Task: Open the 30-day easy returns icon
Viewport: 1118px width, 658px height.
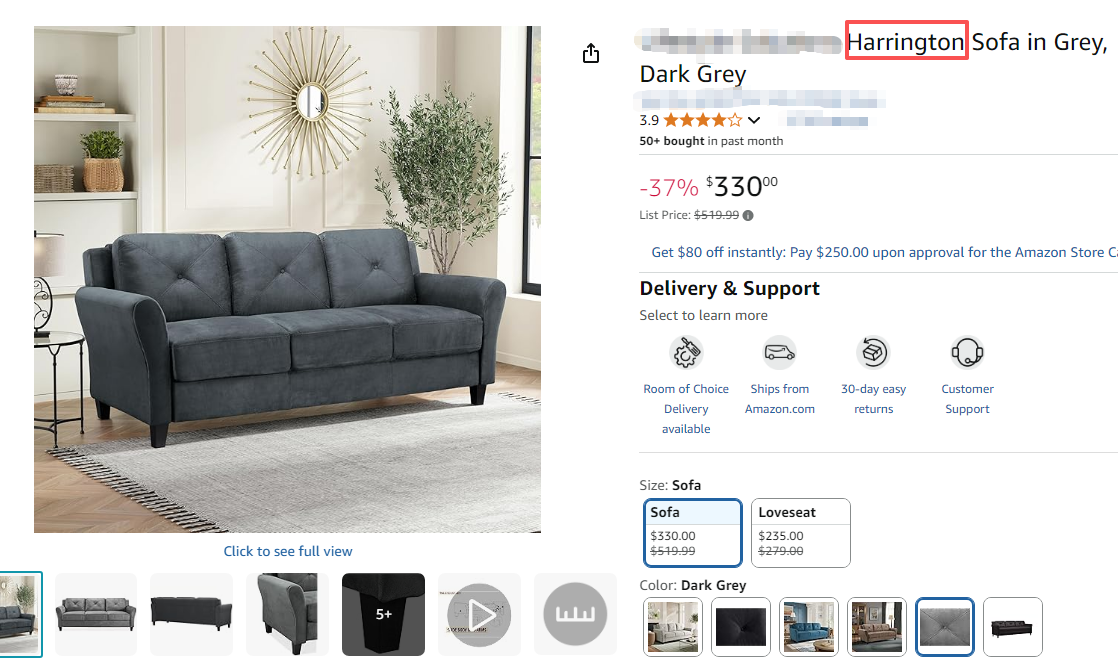Action: (x=873, y=352)
